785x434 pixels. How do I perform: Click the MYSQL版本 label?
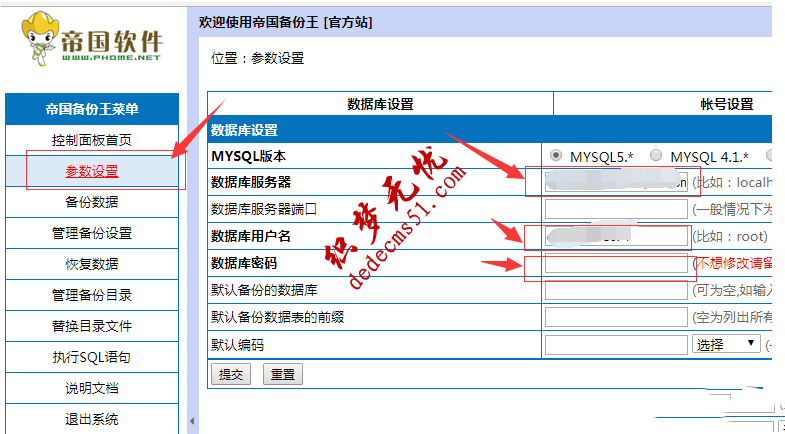[x=248, y=156]
